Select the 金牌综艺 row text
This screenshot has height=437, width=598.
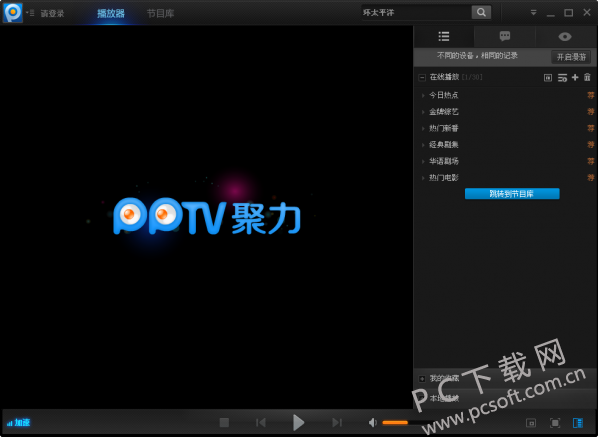pyautogui.click(x=444, y=112)
